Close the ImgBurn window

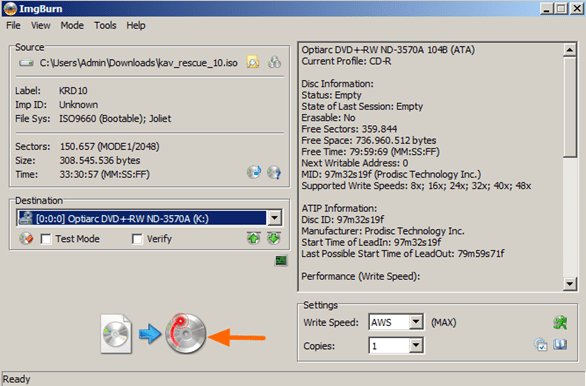click(577, 9)
